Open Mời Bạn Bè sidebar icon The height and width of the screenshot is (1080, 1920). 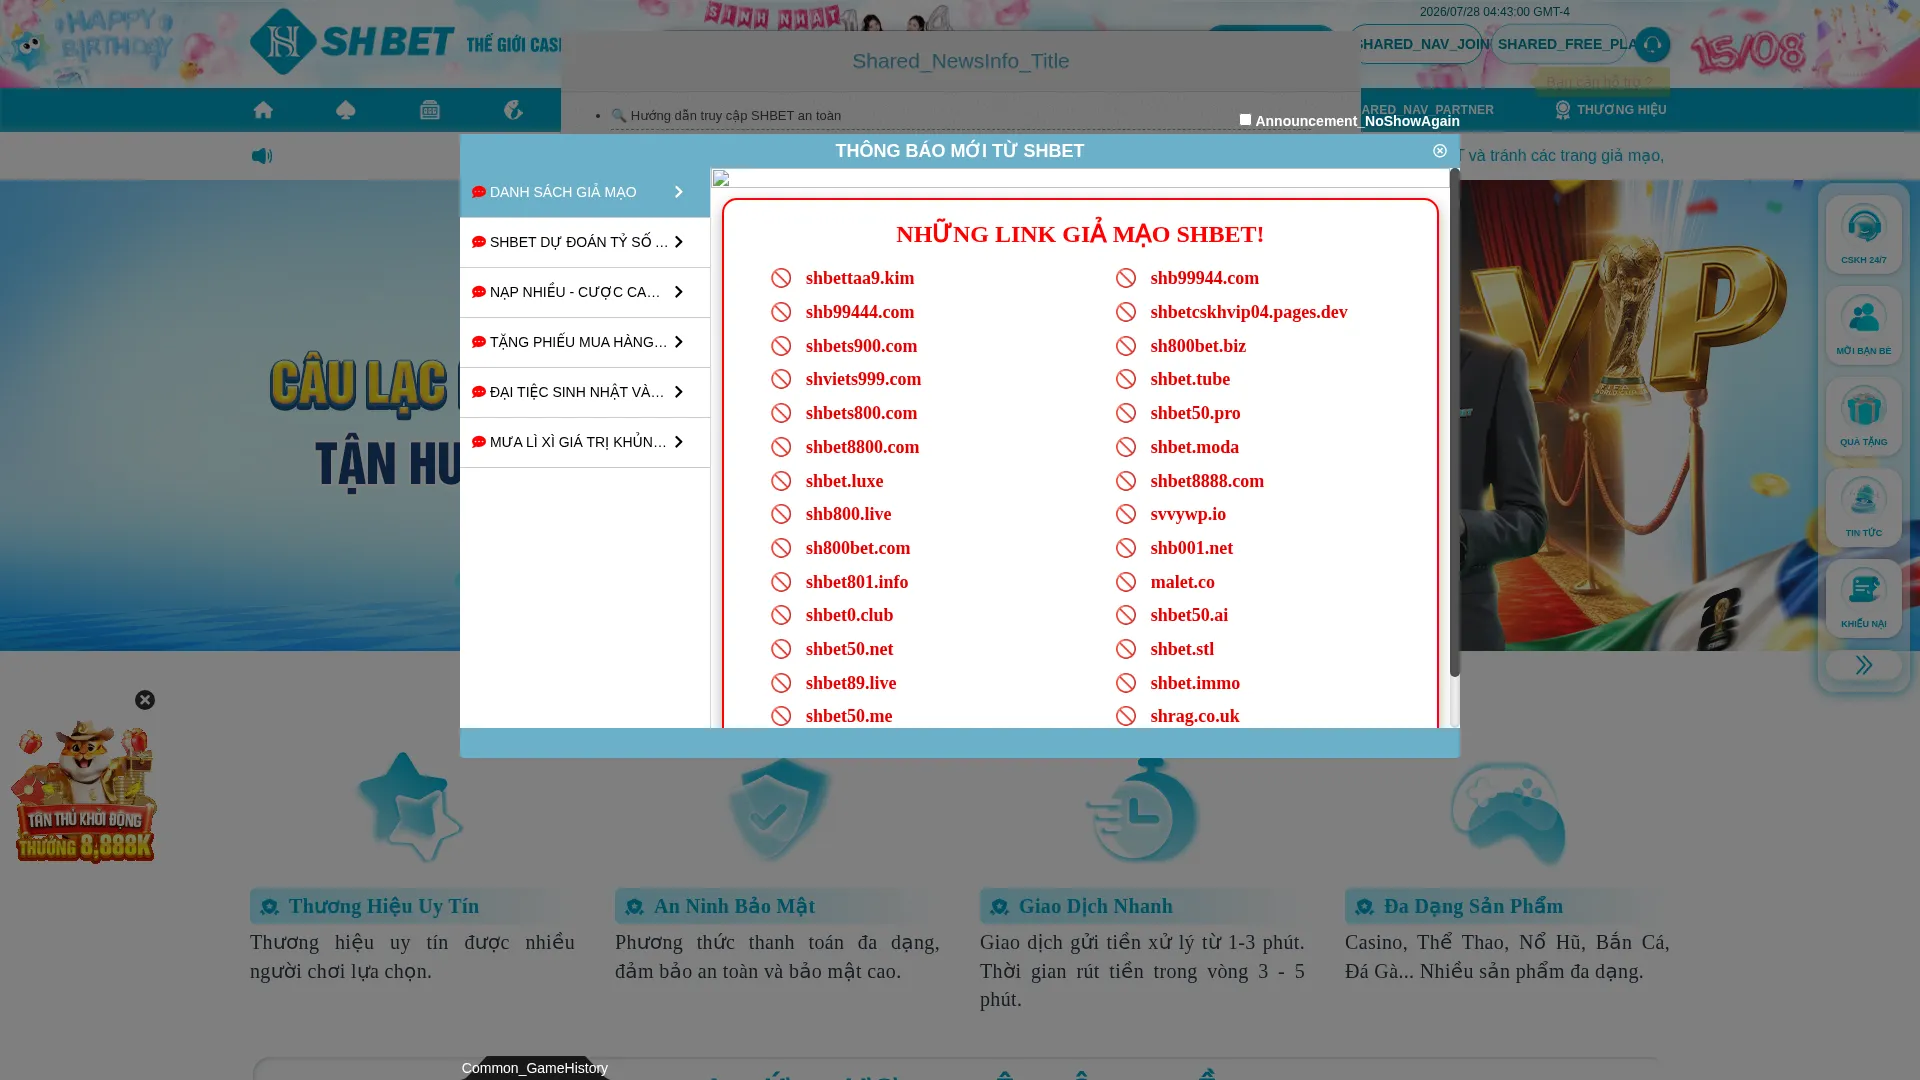coord(1864,325)
